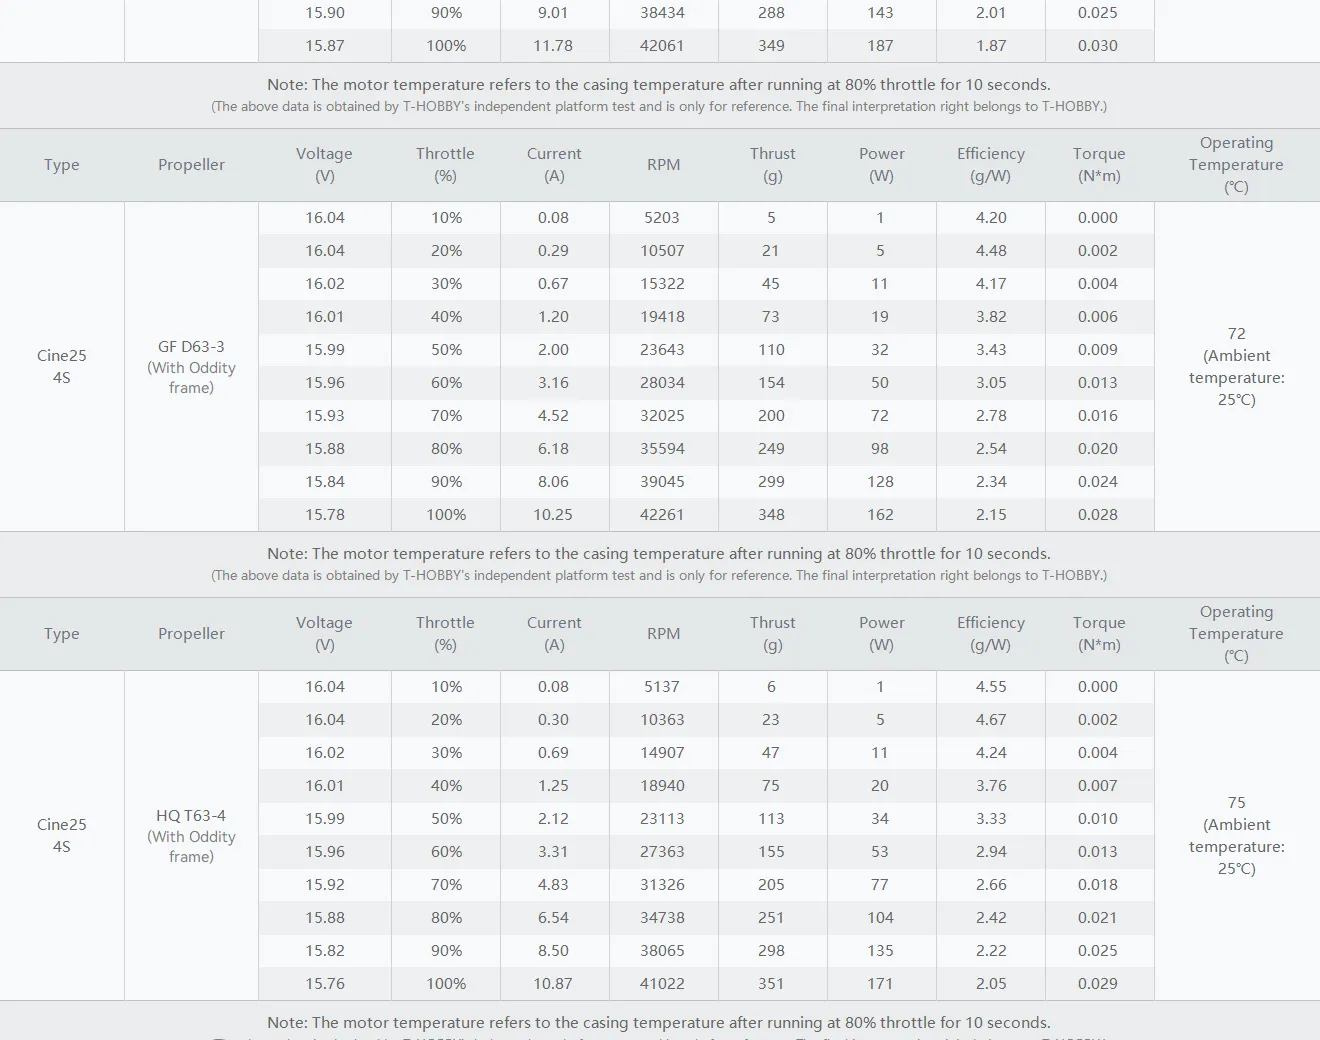Click torque value 0.028
Viewport: 1320px width, 1040px height.
(1098, 514)
